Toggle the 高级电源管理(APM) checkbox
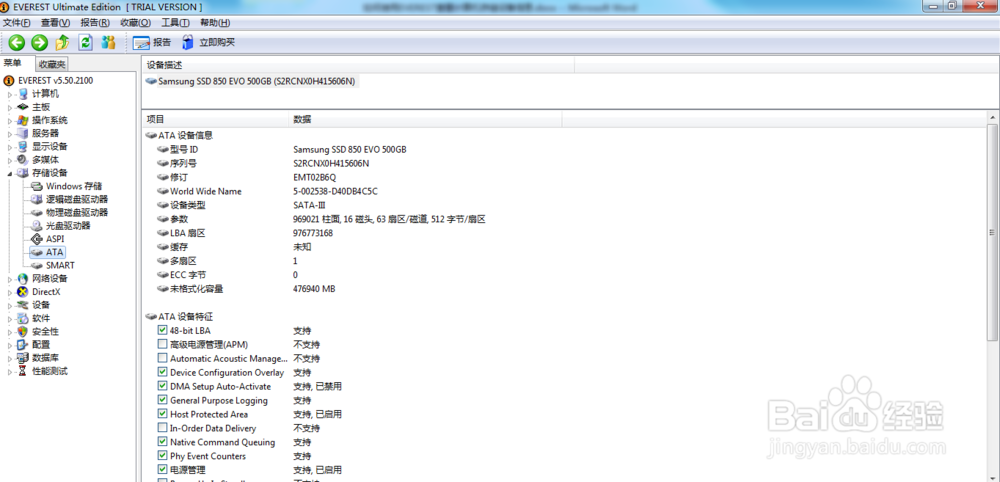 click(x=162, y=344)
